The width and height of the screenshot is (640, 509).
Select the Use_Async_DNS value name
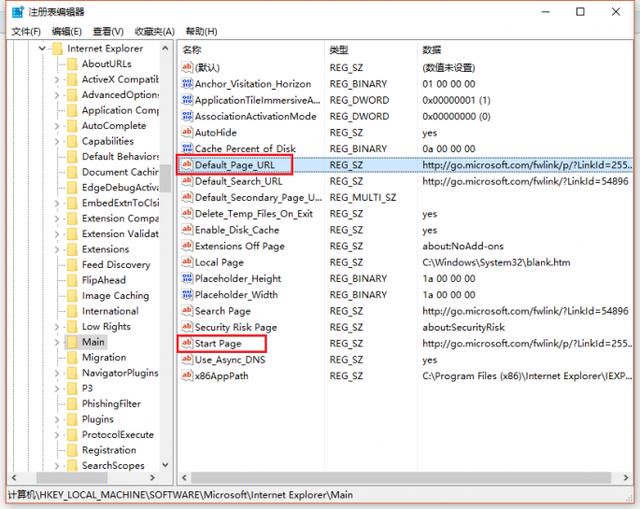230,360
